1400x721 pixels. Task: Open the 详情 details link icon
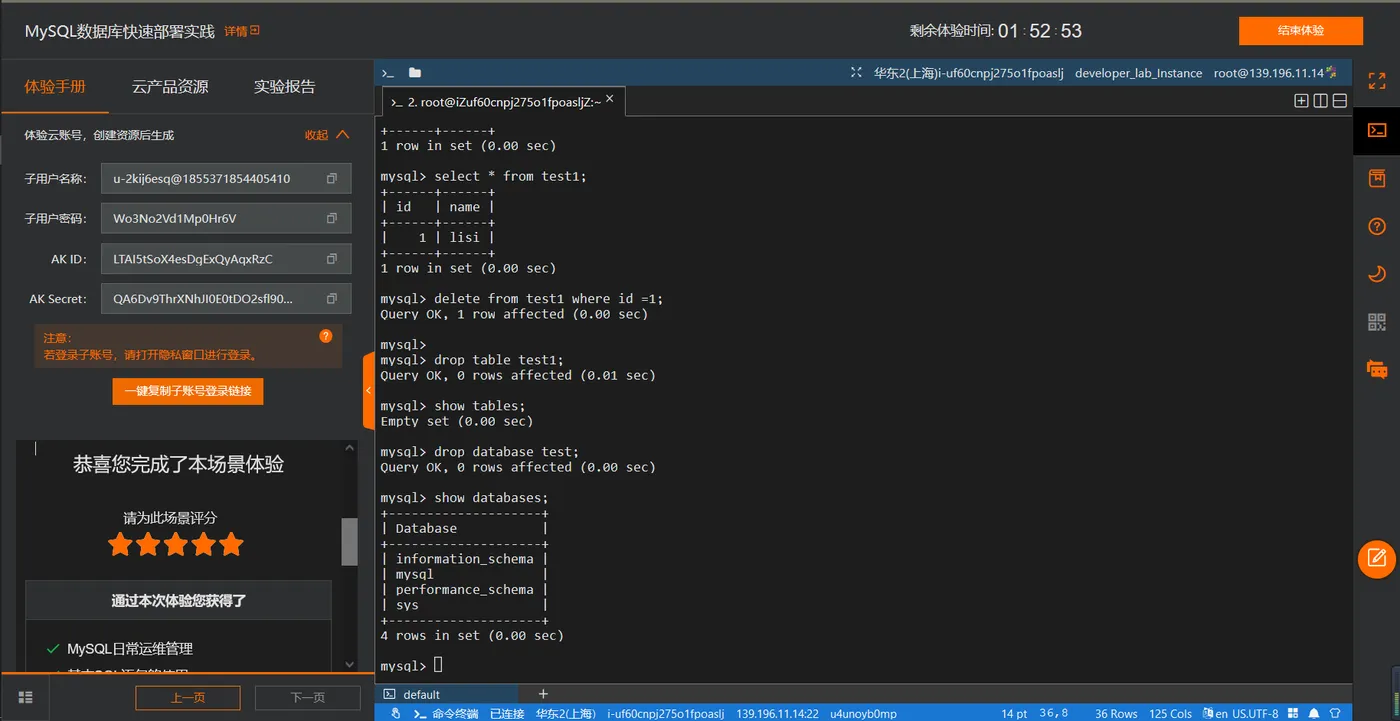point(255,31)
